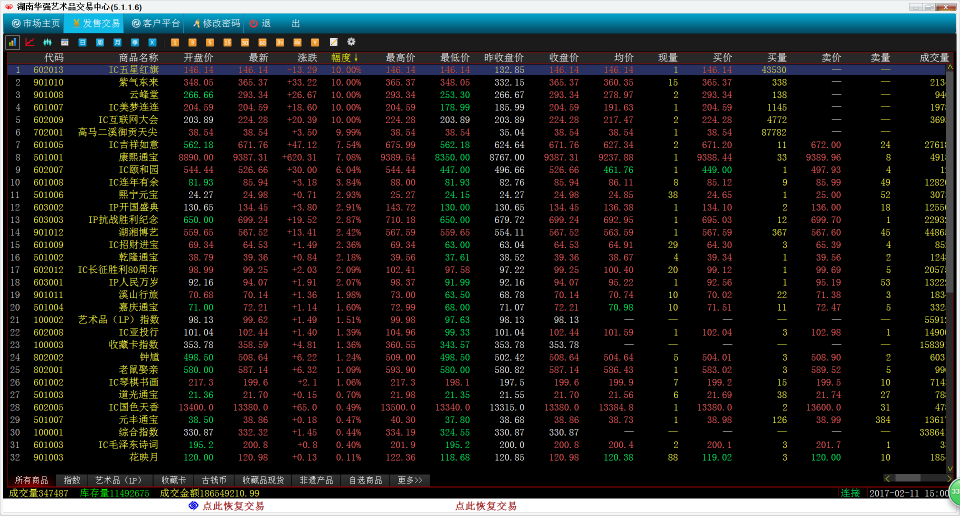
Task: Select the 收藏品现货 bottom tab
Action: [263, 480]
